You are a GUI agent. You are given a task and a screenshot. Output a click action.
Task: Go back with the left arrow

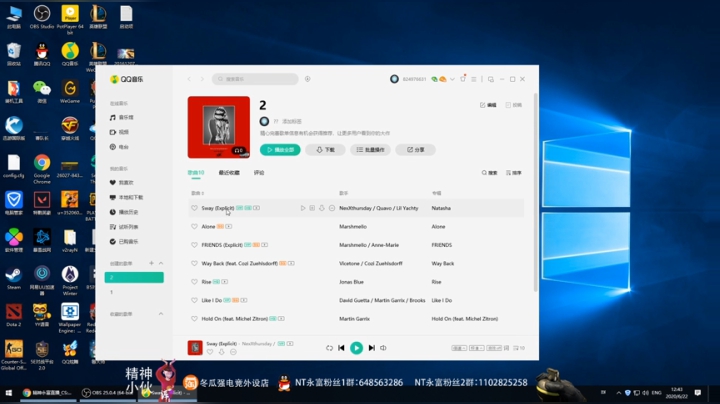coord(189,79)
